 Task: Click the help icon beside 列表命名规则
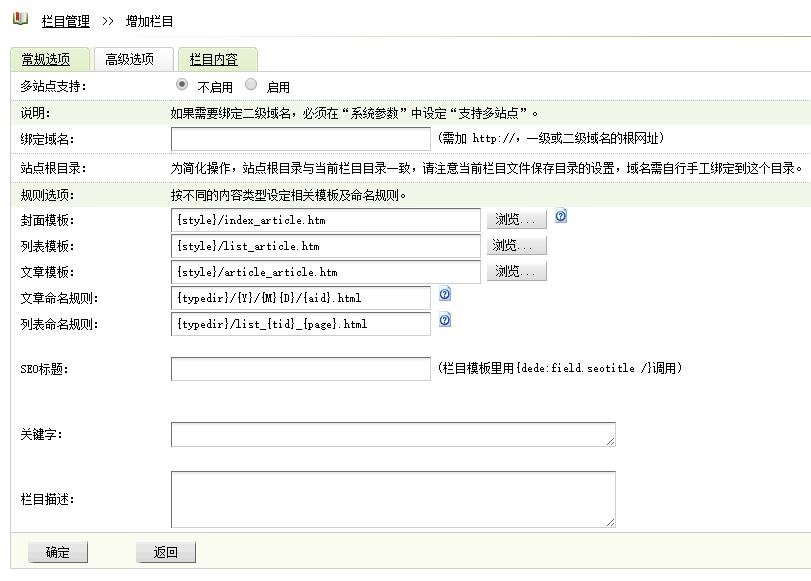pos(443,320)
